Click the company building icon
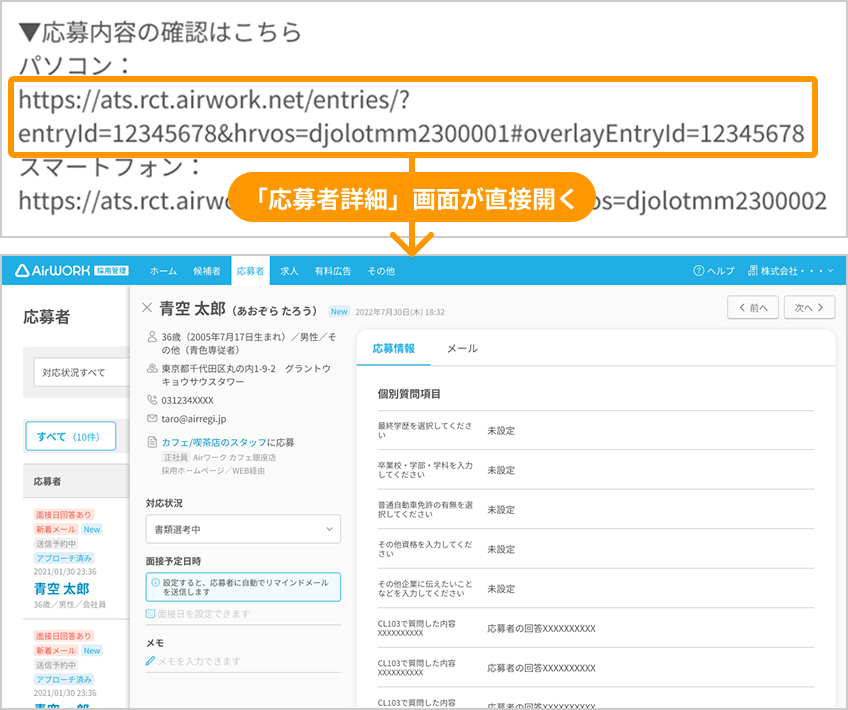This screenshot has height=710, width=848. 752,270
